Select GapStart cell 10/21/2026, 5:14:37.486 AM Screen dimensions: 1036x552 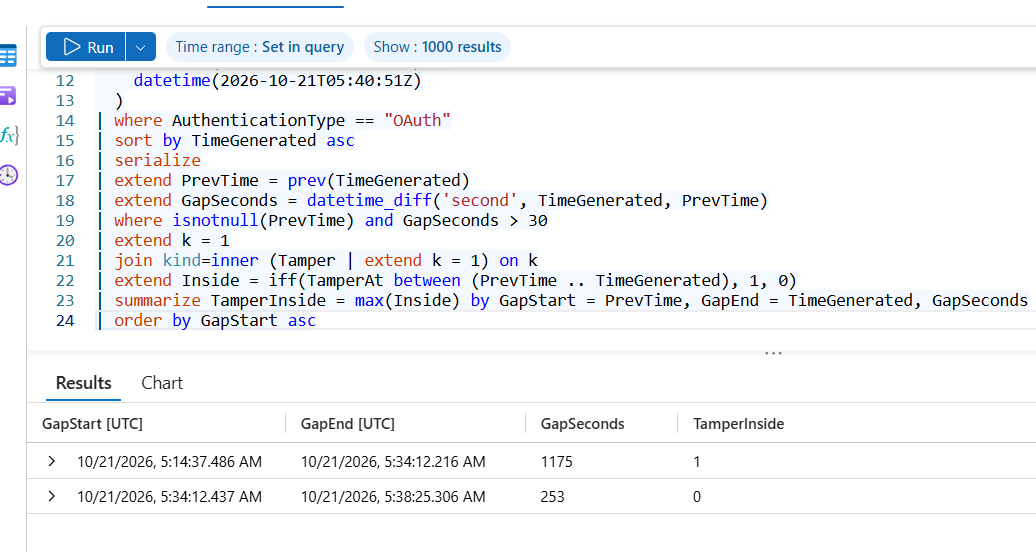tap(169, 461)
